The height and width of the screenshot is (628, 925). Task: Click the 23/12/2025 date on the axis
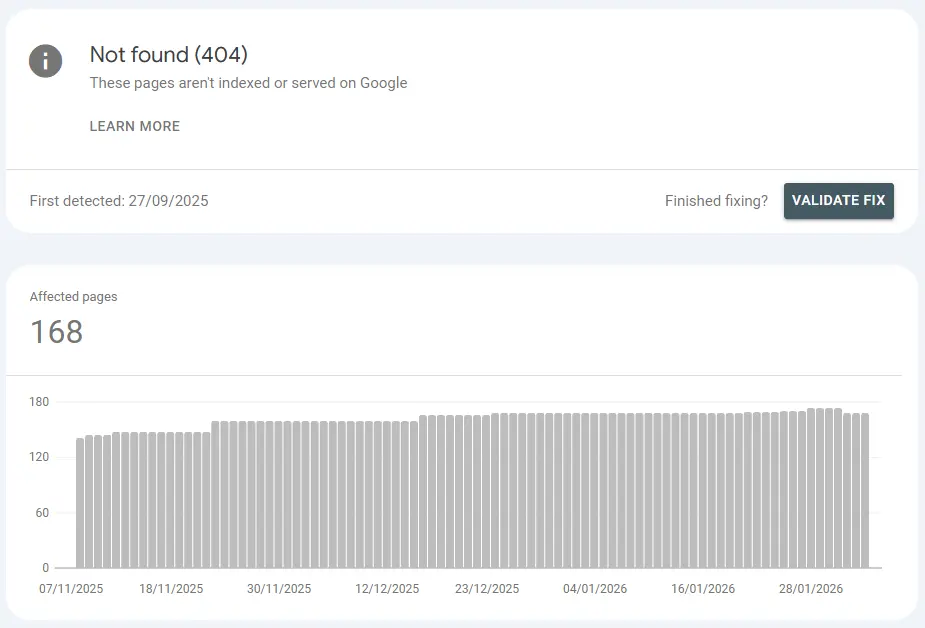(487, 589)
